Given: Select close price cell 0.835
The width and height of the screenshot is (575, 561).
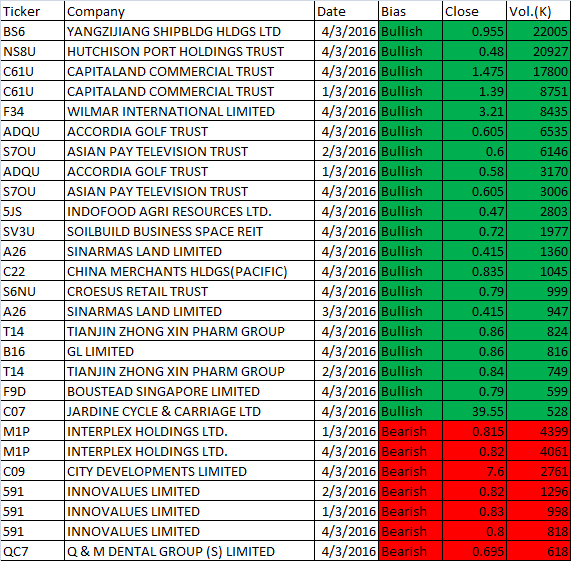Looking at the screenshot, I should 475,271.
